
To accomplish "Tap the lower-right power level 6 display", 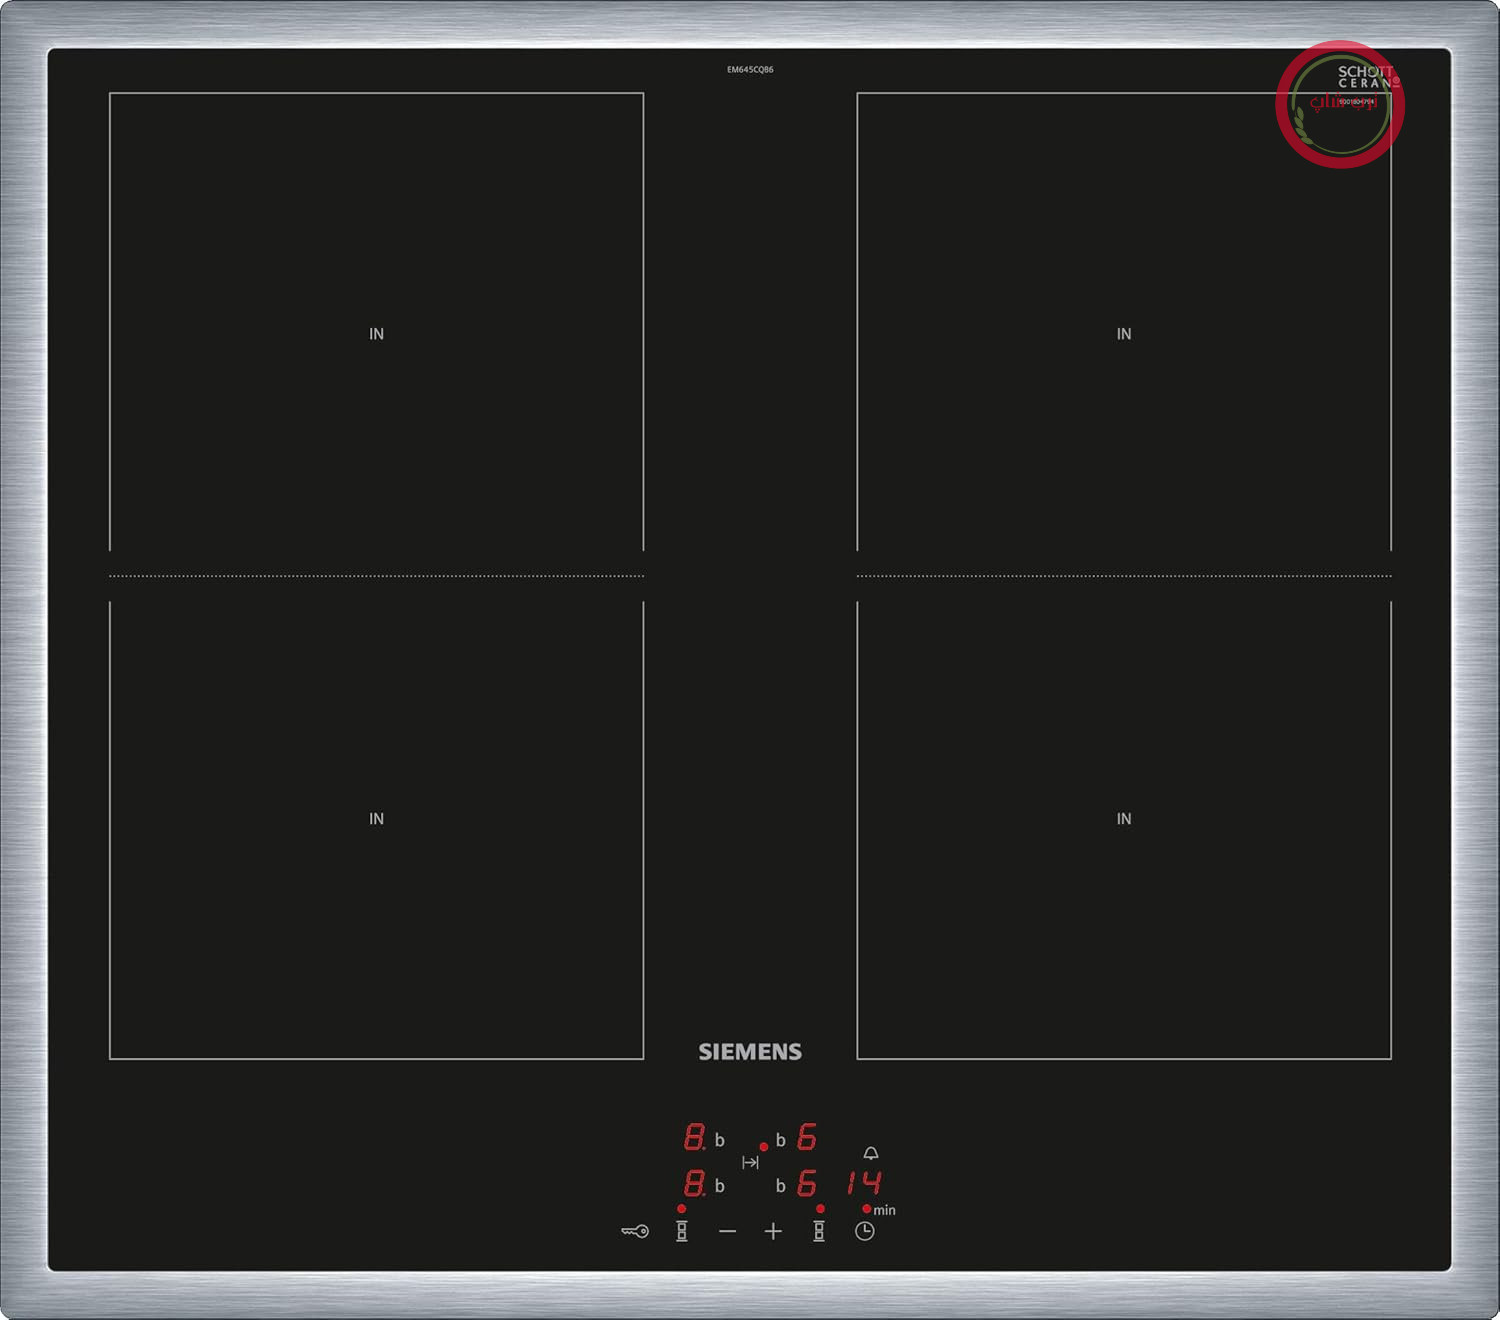I will (x=806, y=1183).
